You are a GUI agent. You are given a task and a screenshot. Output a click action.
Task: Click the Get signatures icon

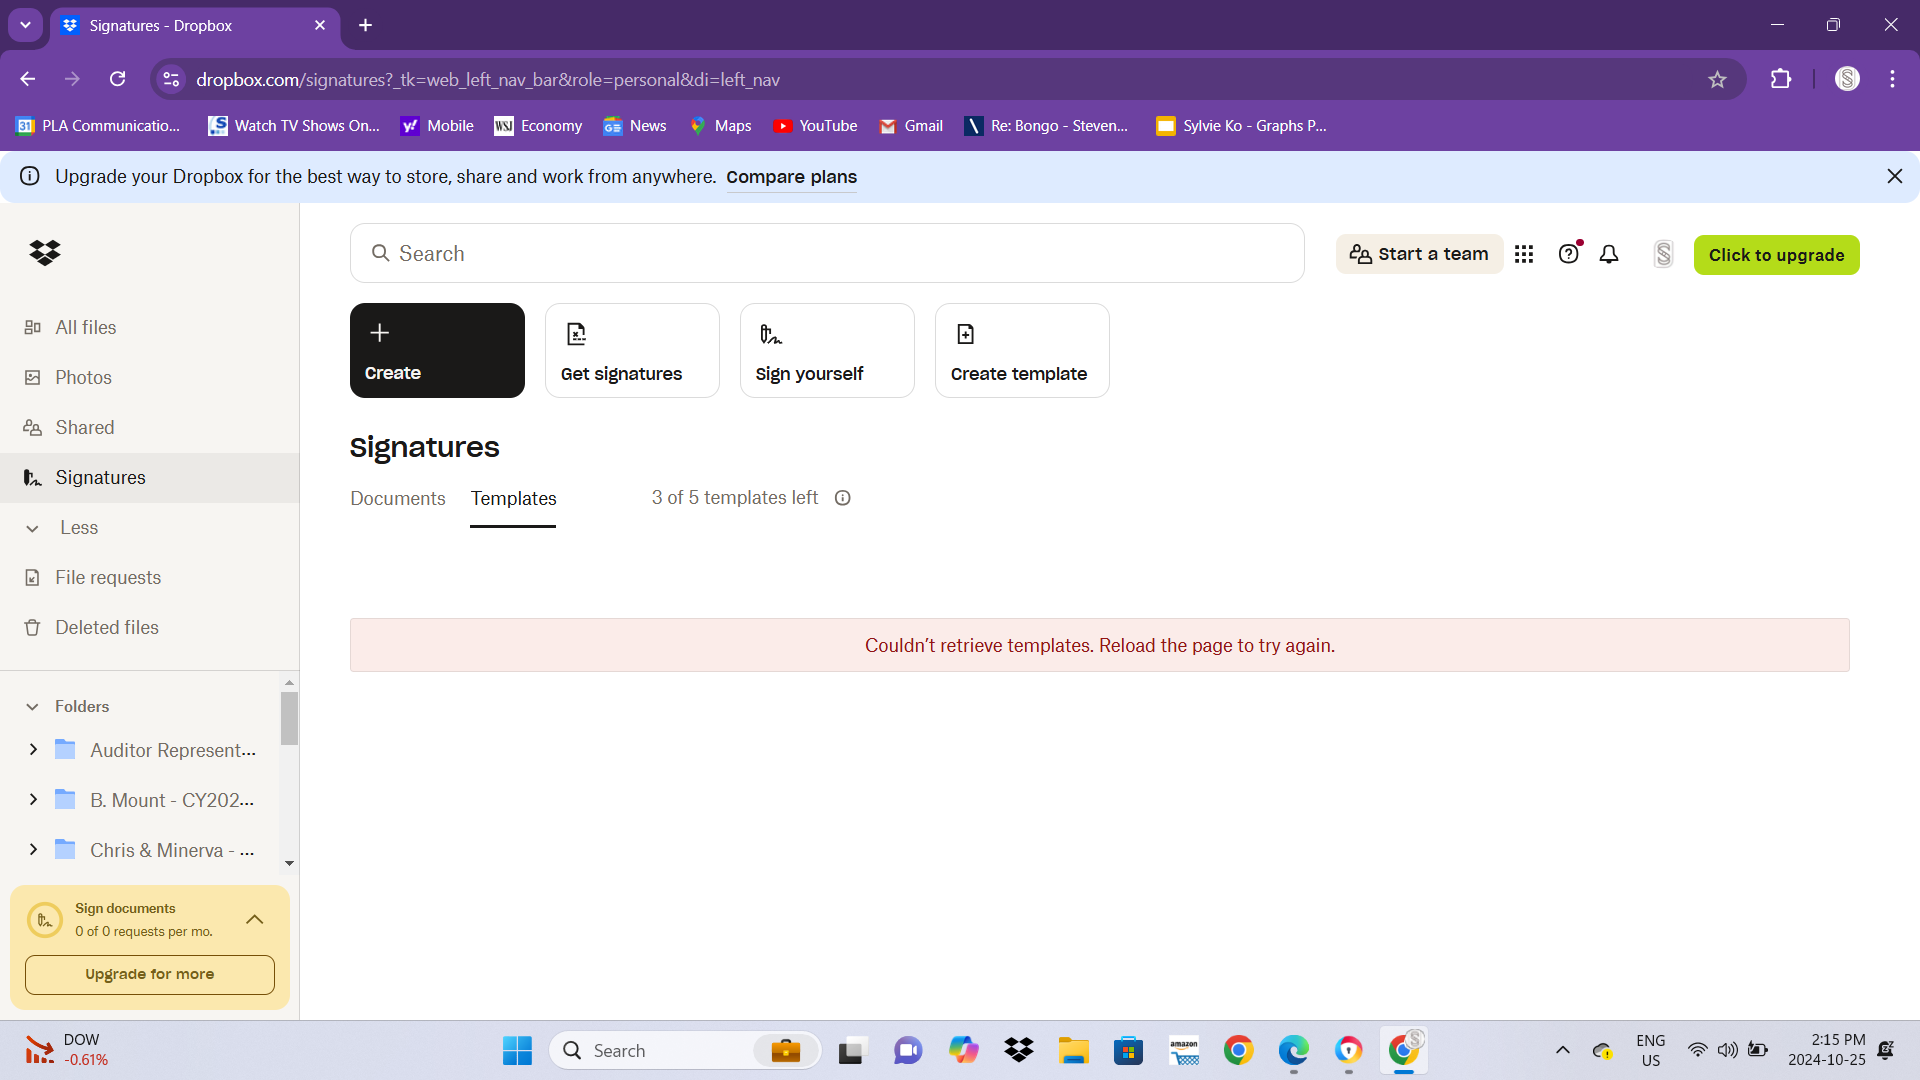coord(576,334)
